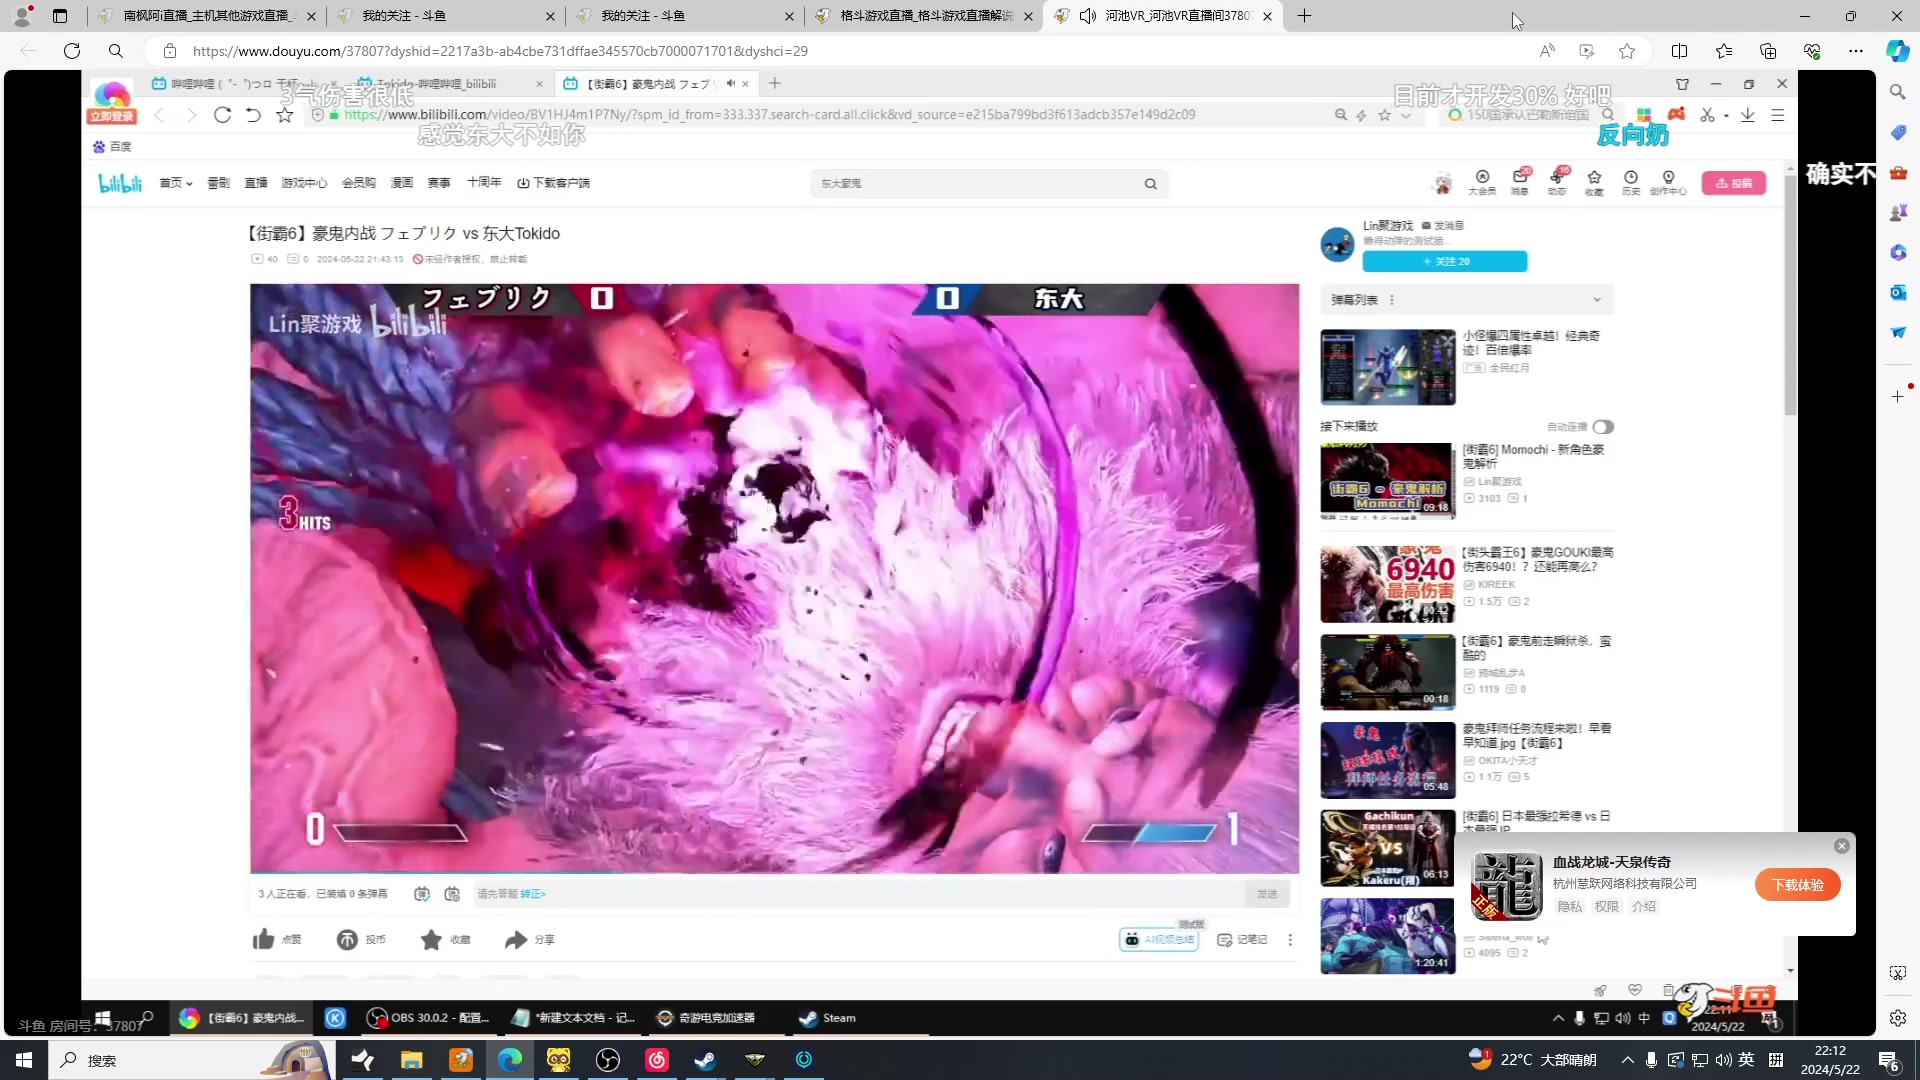Open Edge read aloud icon in address bar
The height and width of the screenshot is (1080, 1920).
[x=1547, y=51]
